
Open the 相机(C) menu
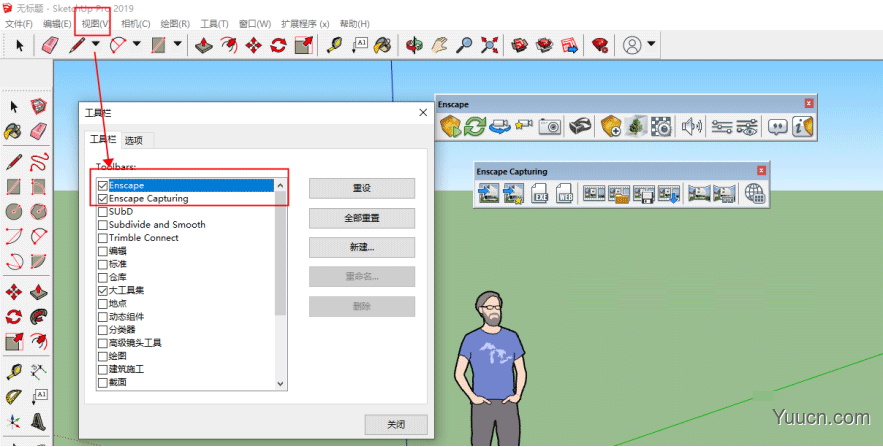pyautogui.click(x=135, y=24)
